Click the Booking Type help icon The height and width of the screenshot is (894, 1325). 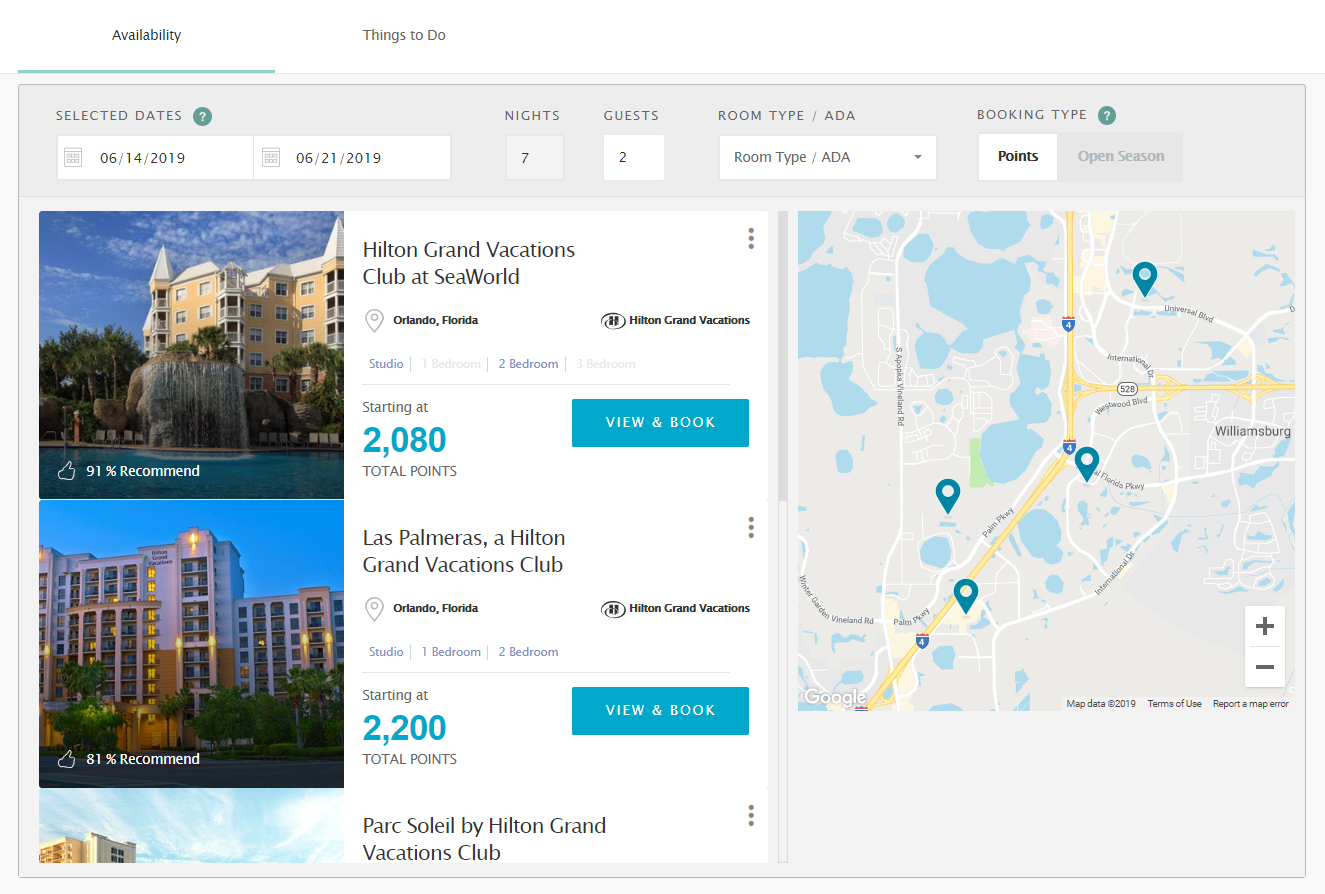pos(1107,115)
